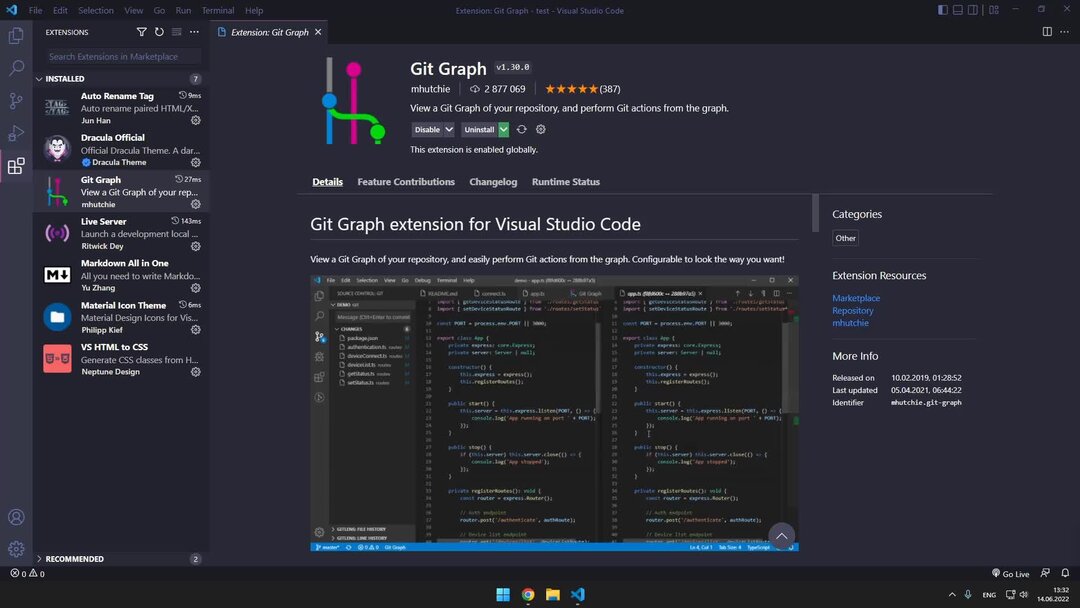Click the sync icon next to Uninstall

point(521,129)
